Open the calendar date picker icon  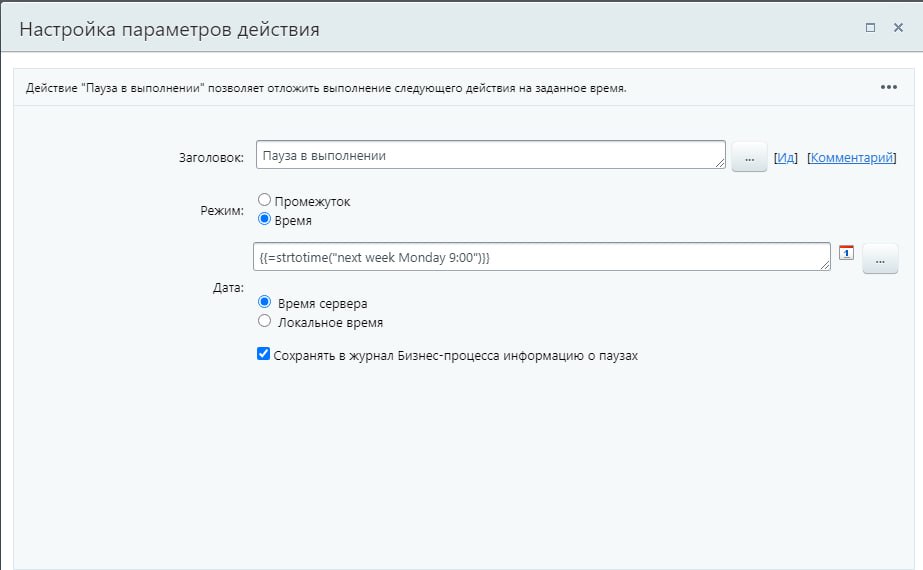846,253
